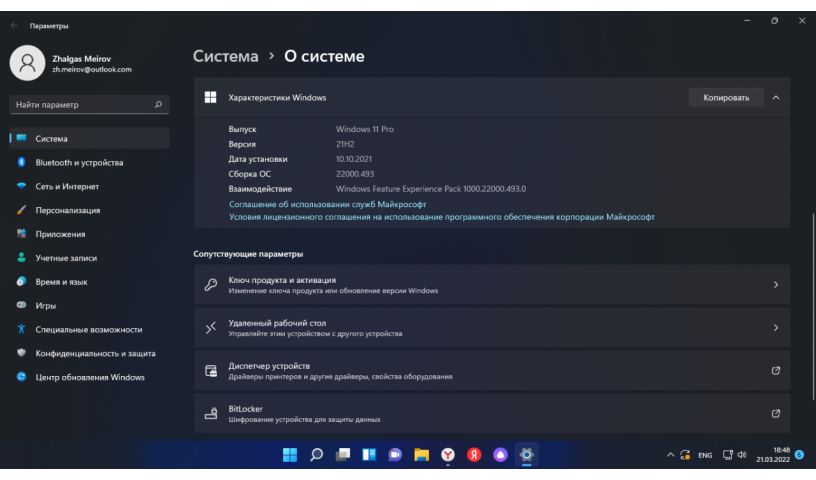The image size is (816, 480).
Task: Click Settings gear icon in taskbar
Action: tap(527, 455)
